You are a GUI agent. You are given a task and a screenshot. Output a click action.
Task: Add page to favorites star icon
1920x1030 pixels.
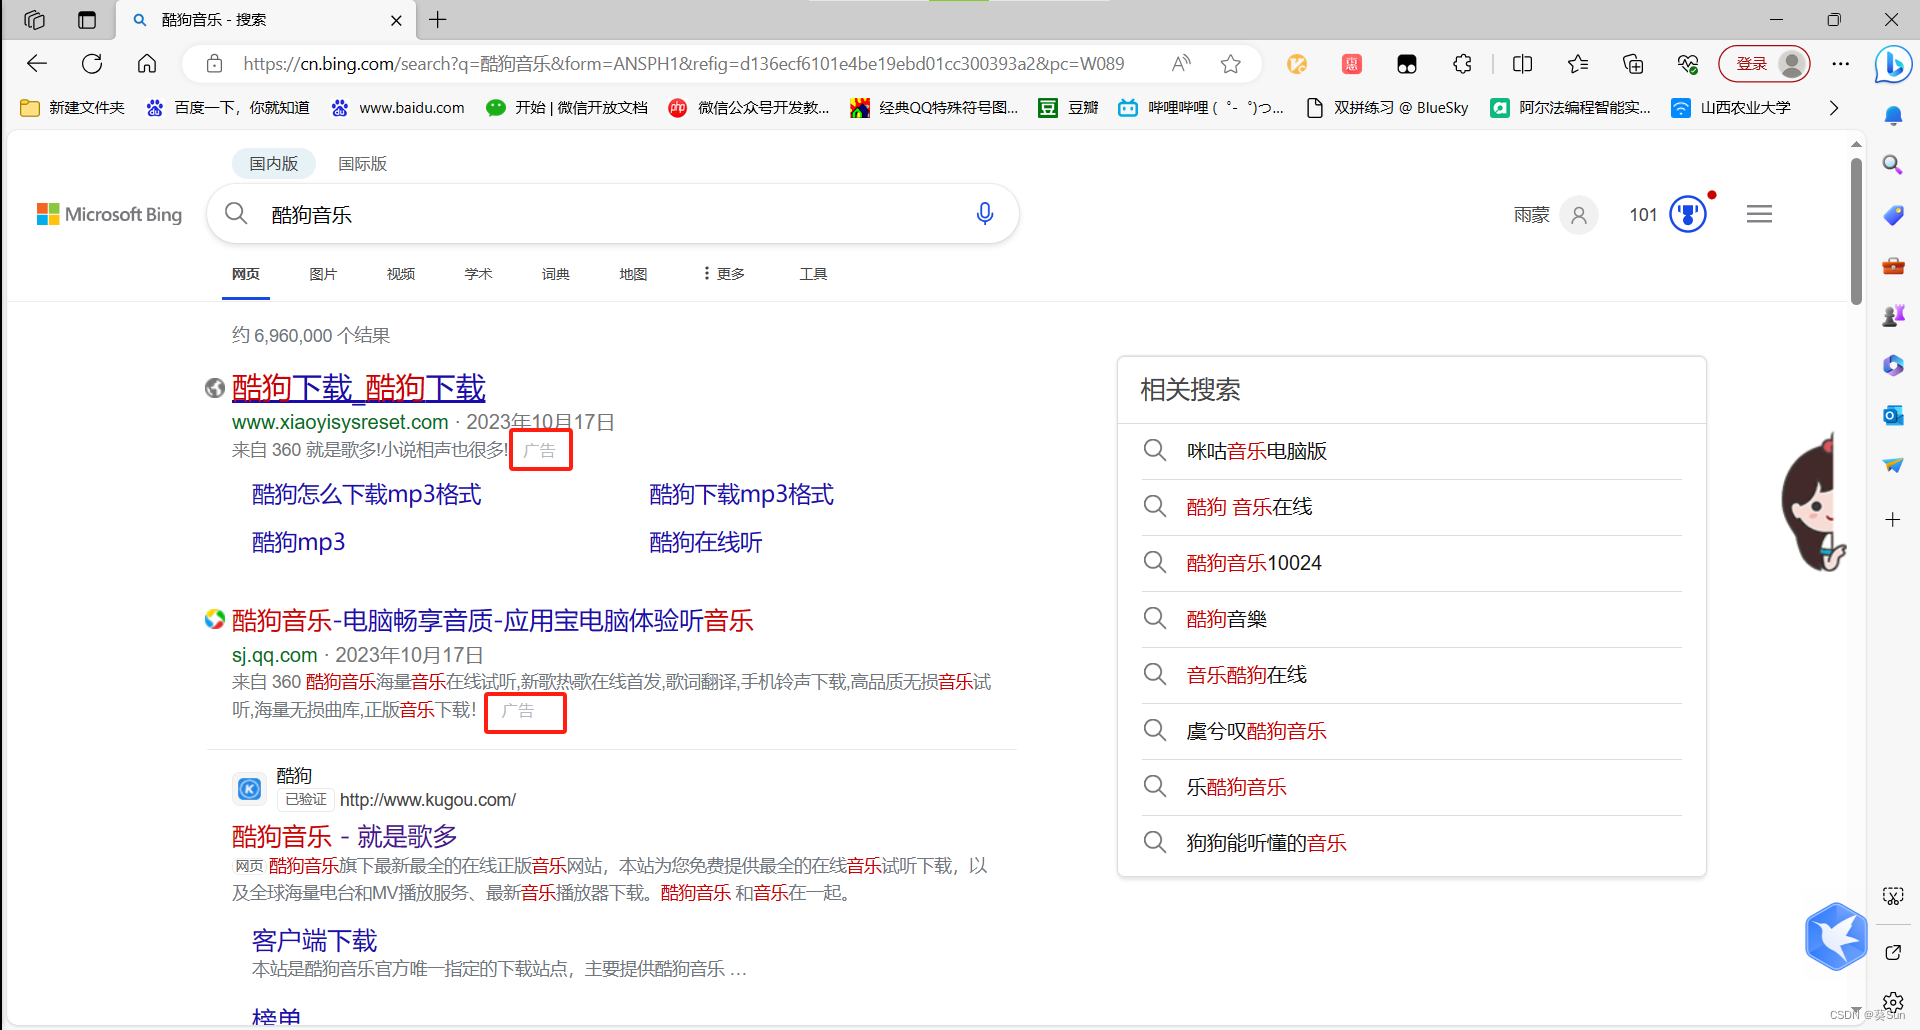pyautogui.click(x=1231, y=64)
